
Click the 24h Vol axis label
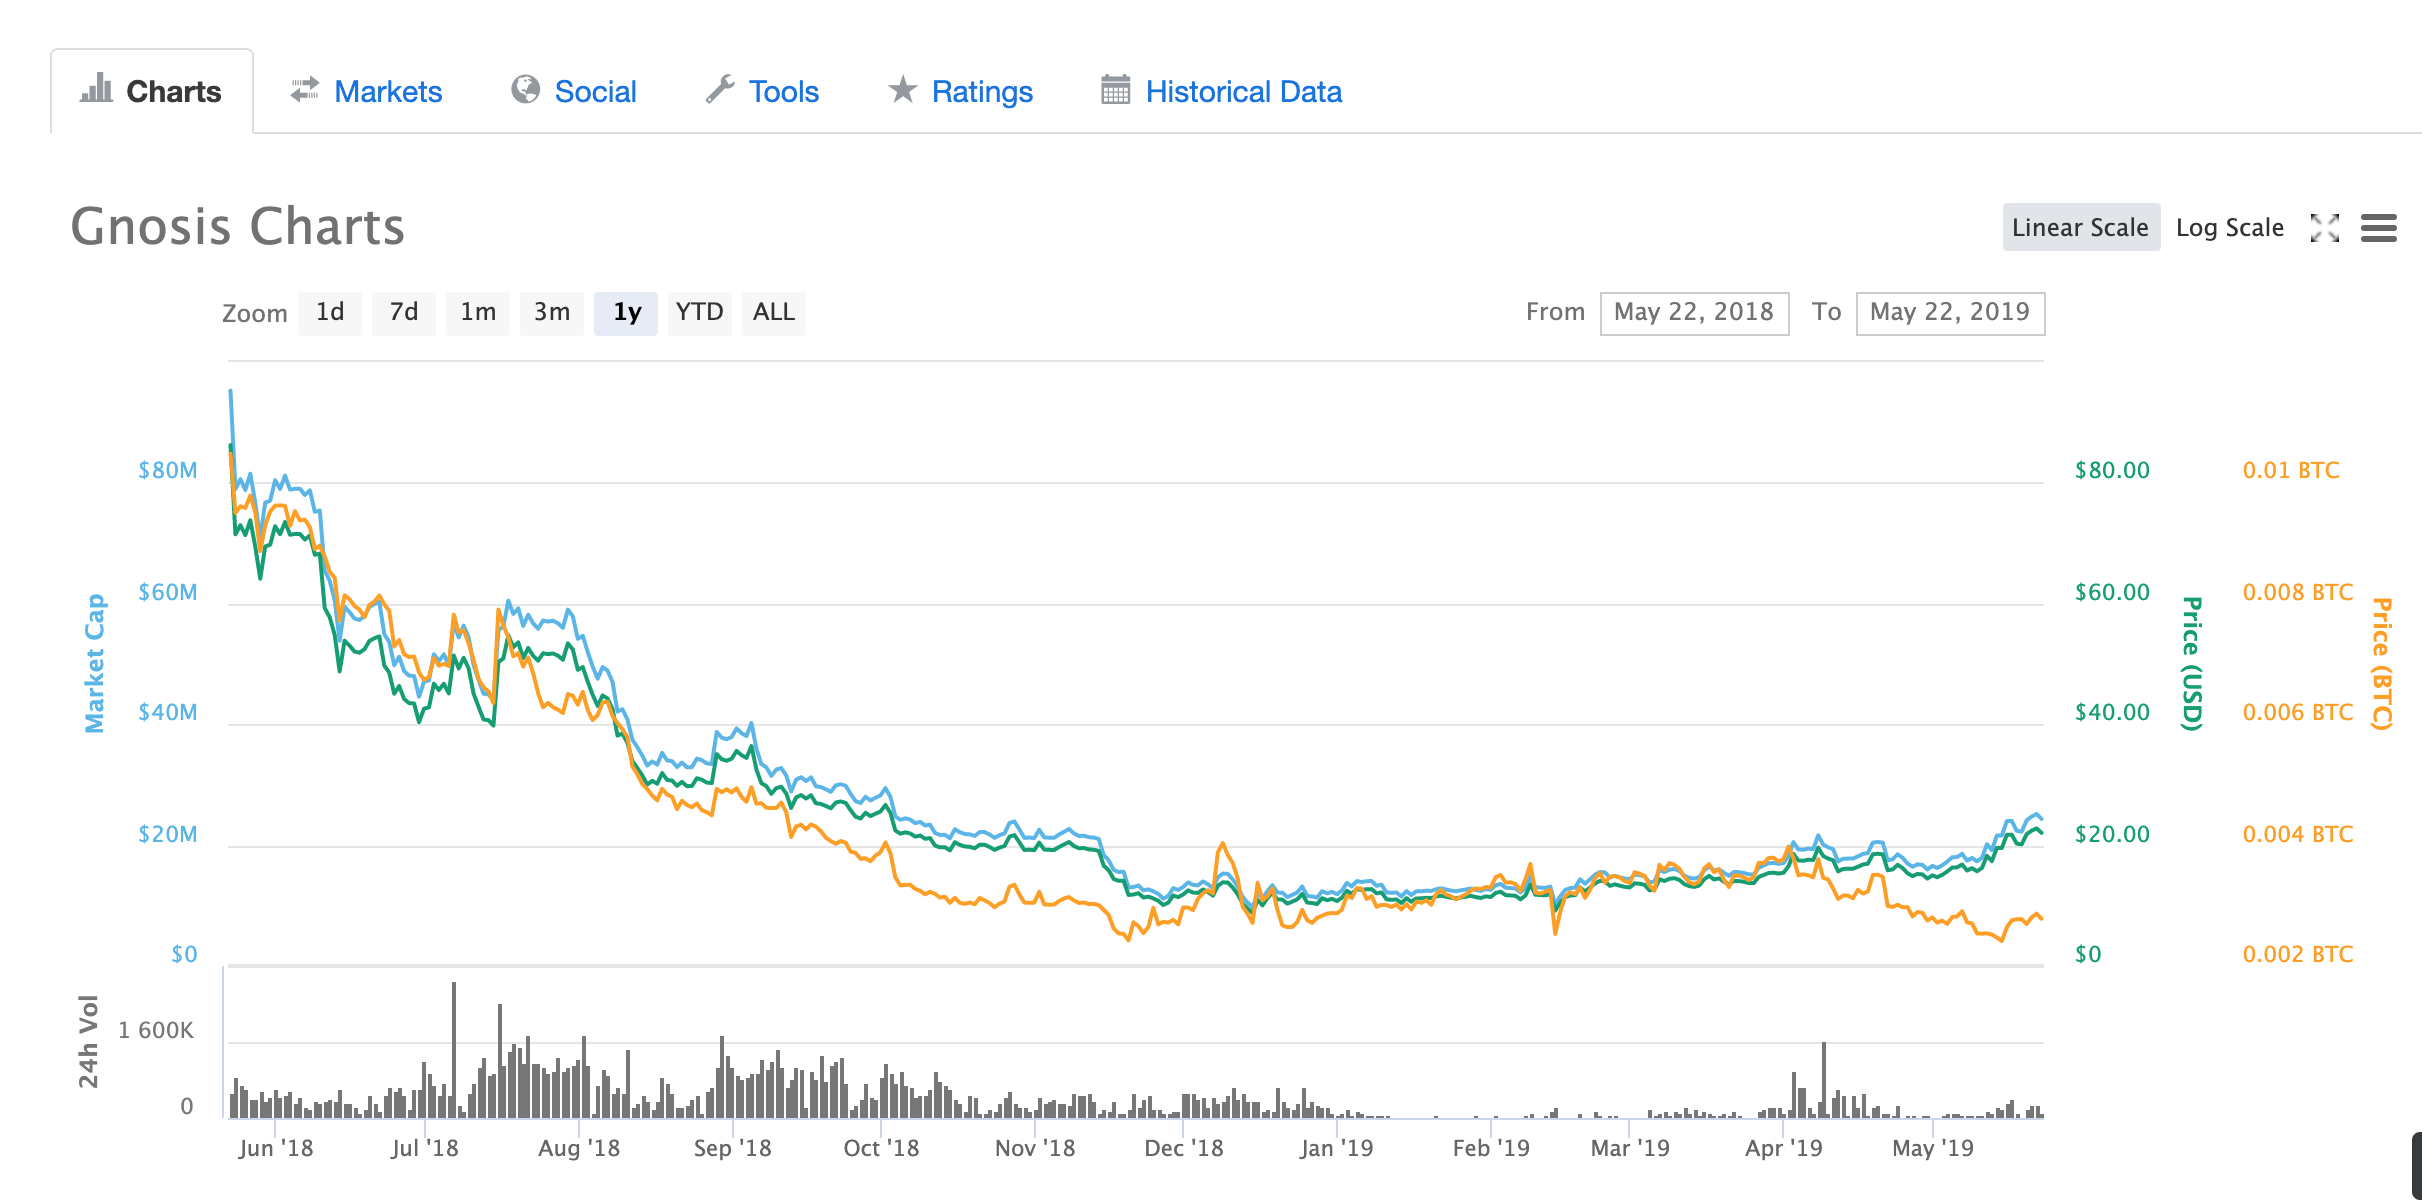[88, 1041]
